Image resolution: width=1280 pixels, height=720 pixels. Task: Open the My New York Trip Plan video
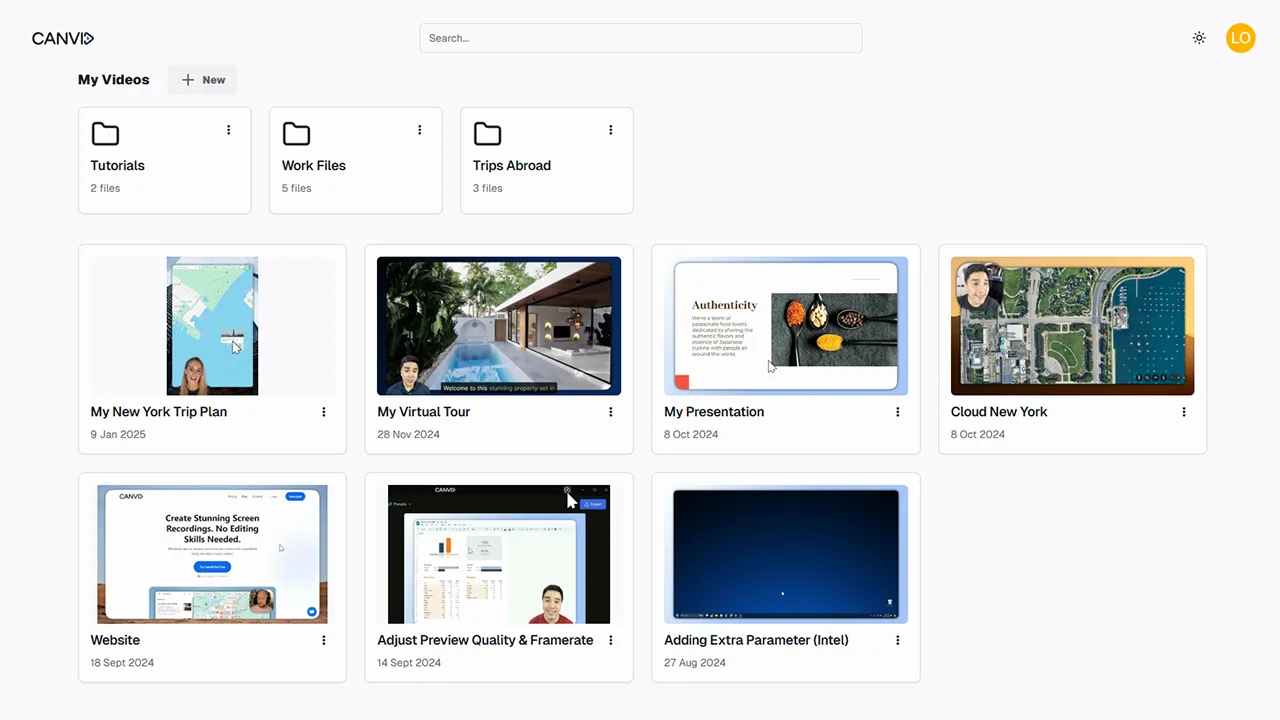[x=212, y=325]
